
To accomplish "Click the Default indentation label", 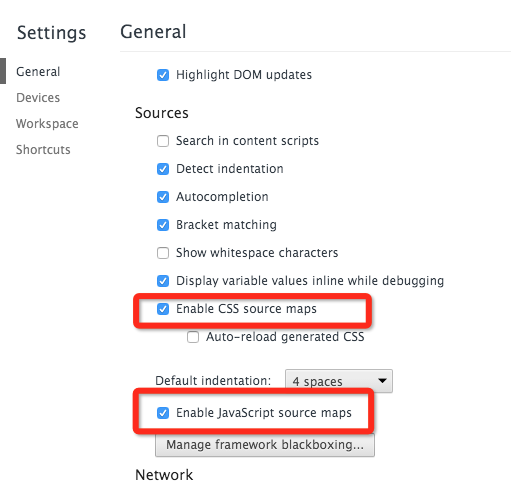I will coord(213,381).
